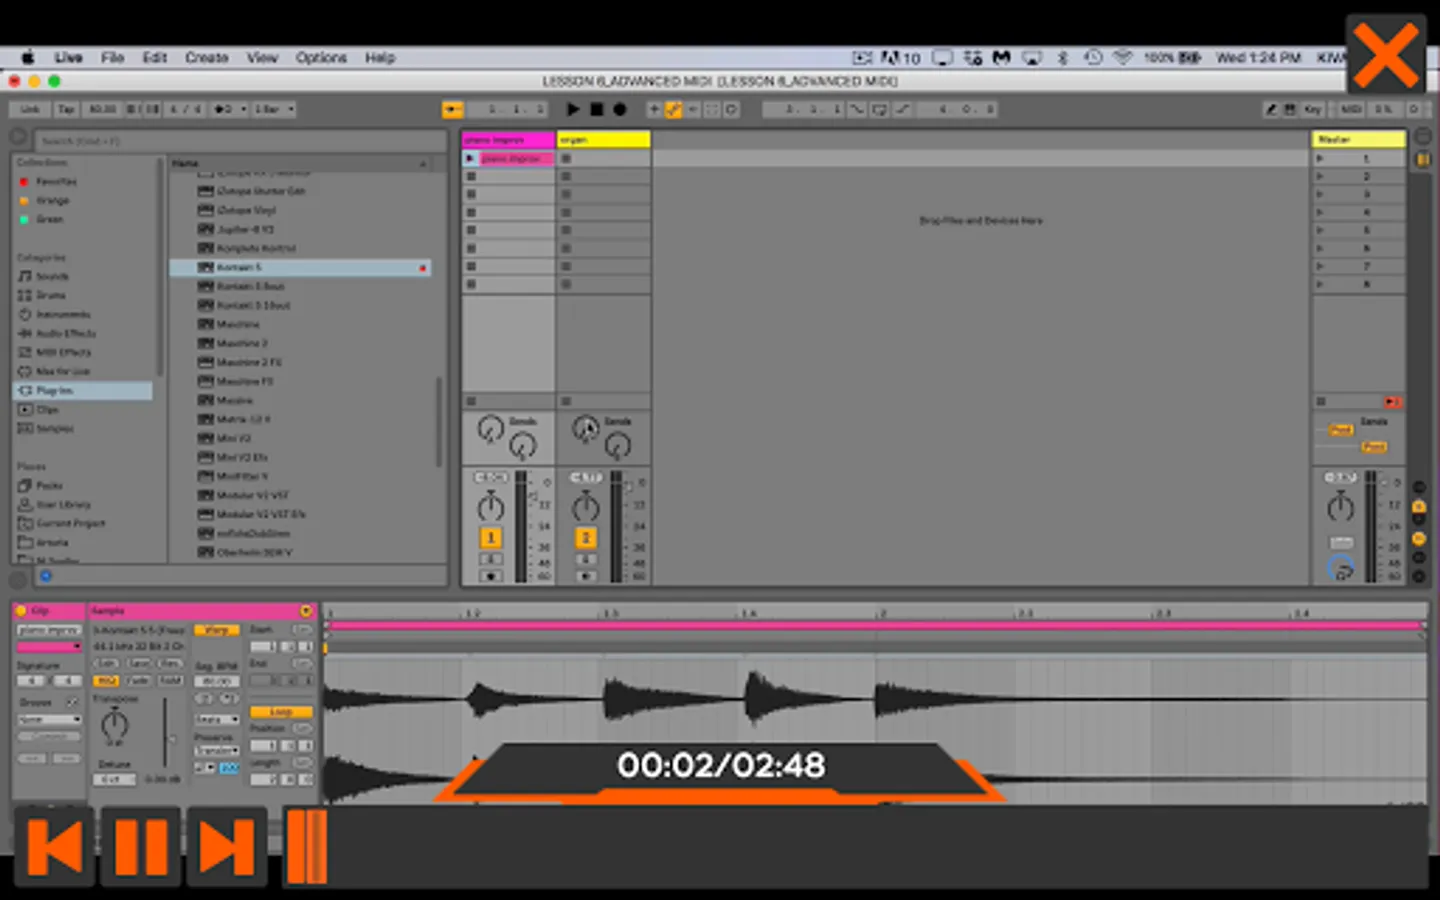
Task: Click the orange video progress handle
Action: 307,847
